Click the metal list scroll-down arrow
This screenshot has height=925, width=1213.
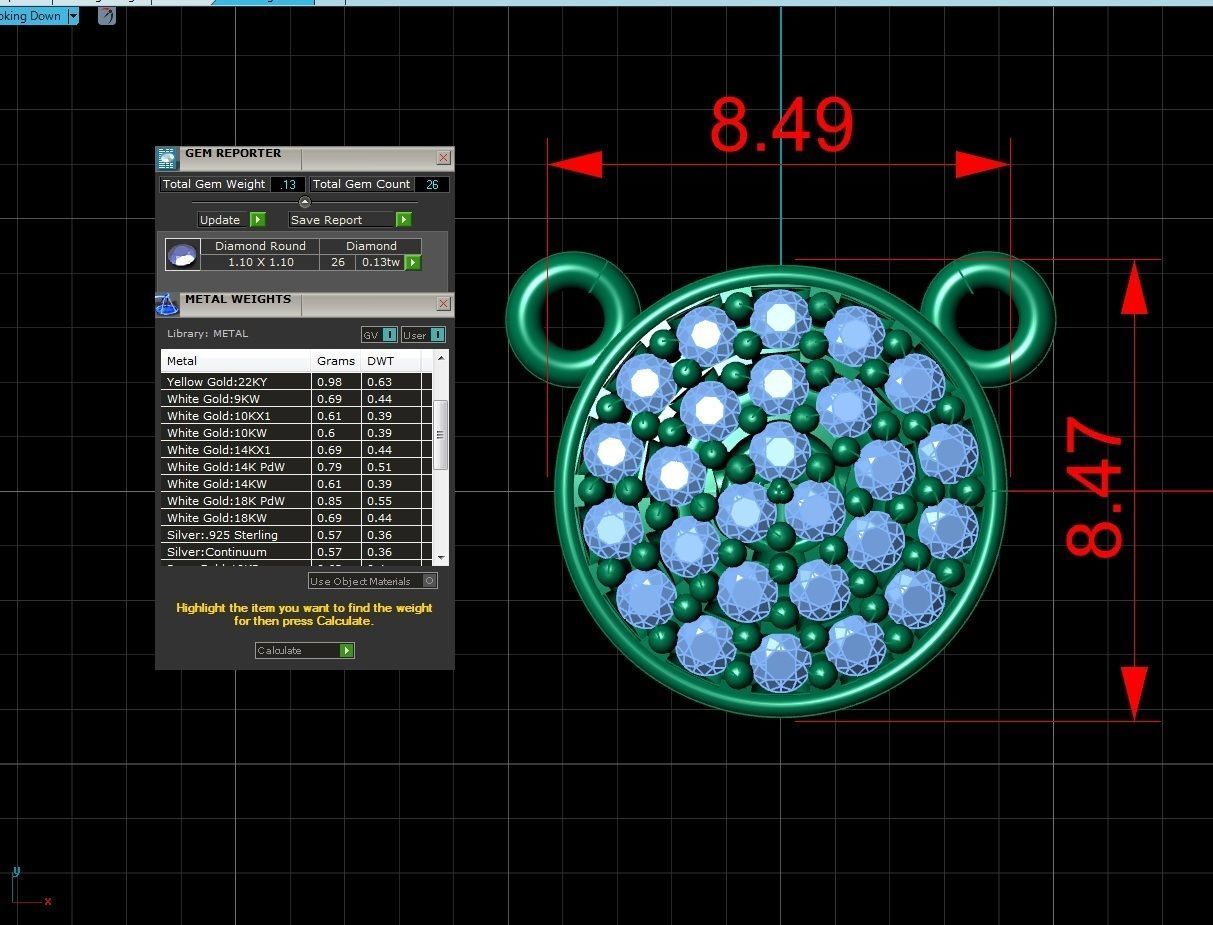tap(441, 557)
